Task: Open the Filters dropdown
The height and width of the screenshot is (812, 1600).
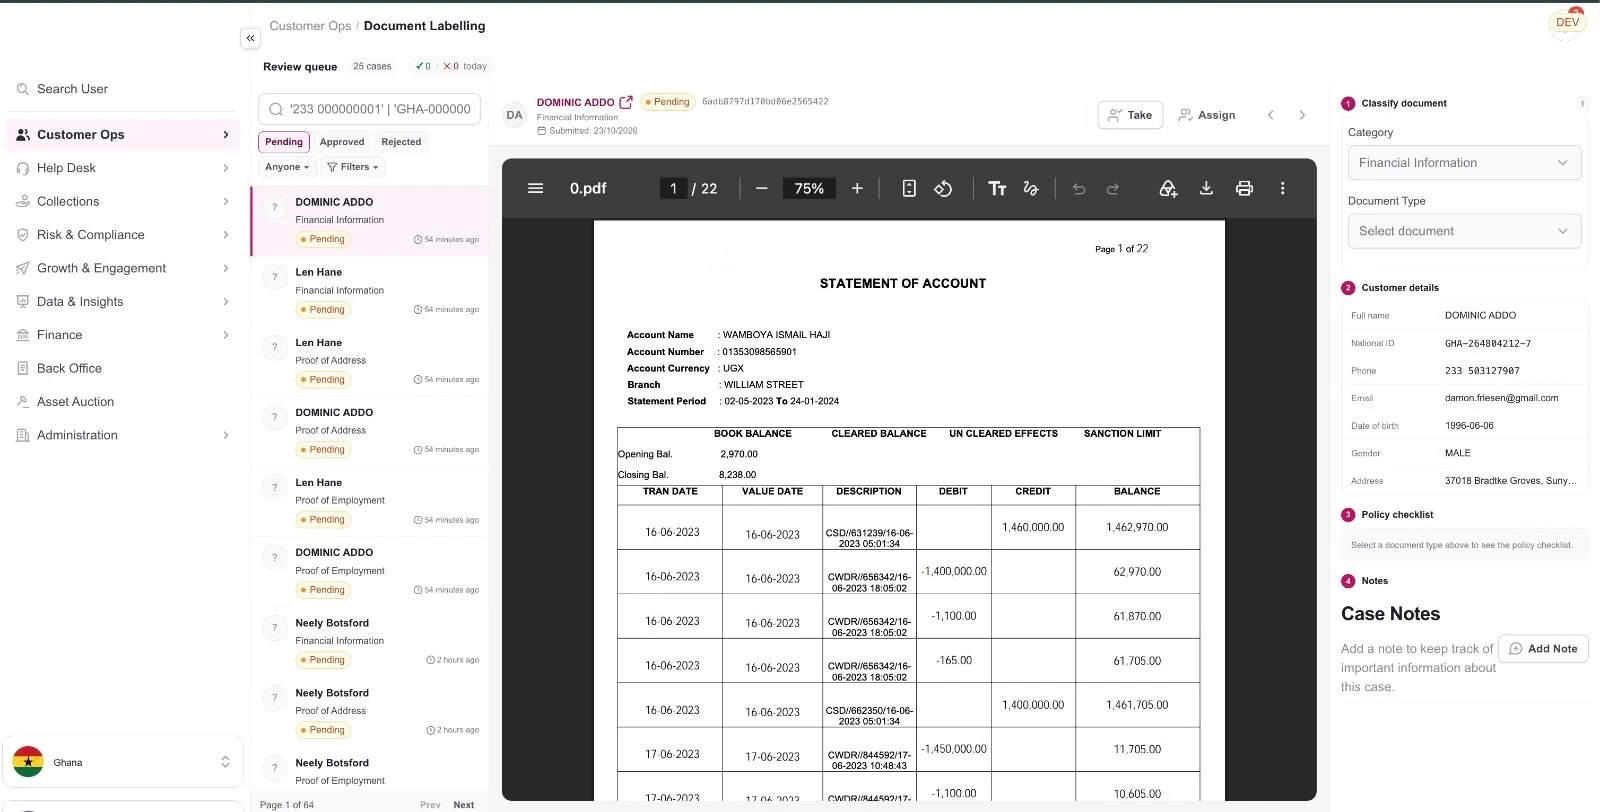Action: click(x=353, y=167)
